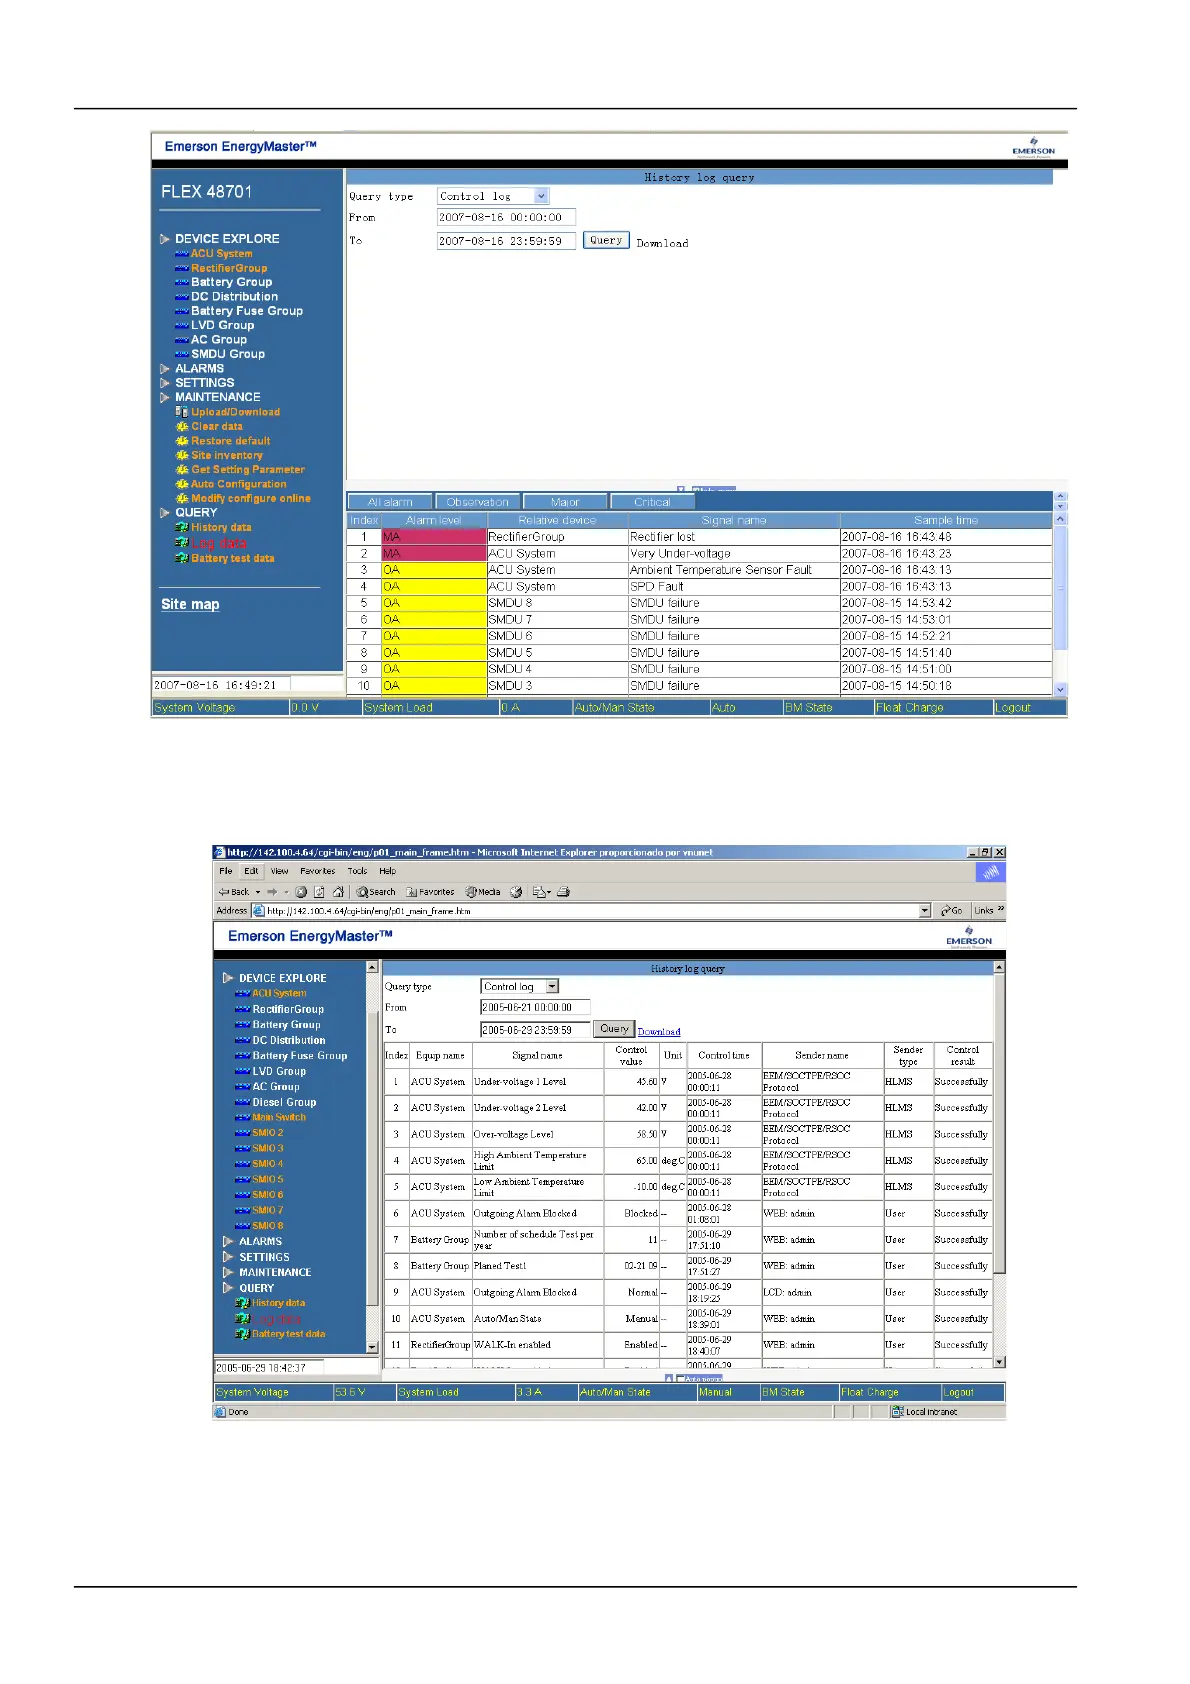Viewport: 1190px width, 1684px height.
Task: Click Stop icon in Internet Explorer toolbar
Action: (x=301, y=892)
